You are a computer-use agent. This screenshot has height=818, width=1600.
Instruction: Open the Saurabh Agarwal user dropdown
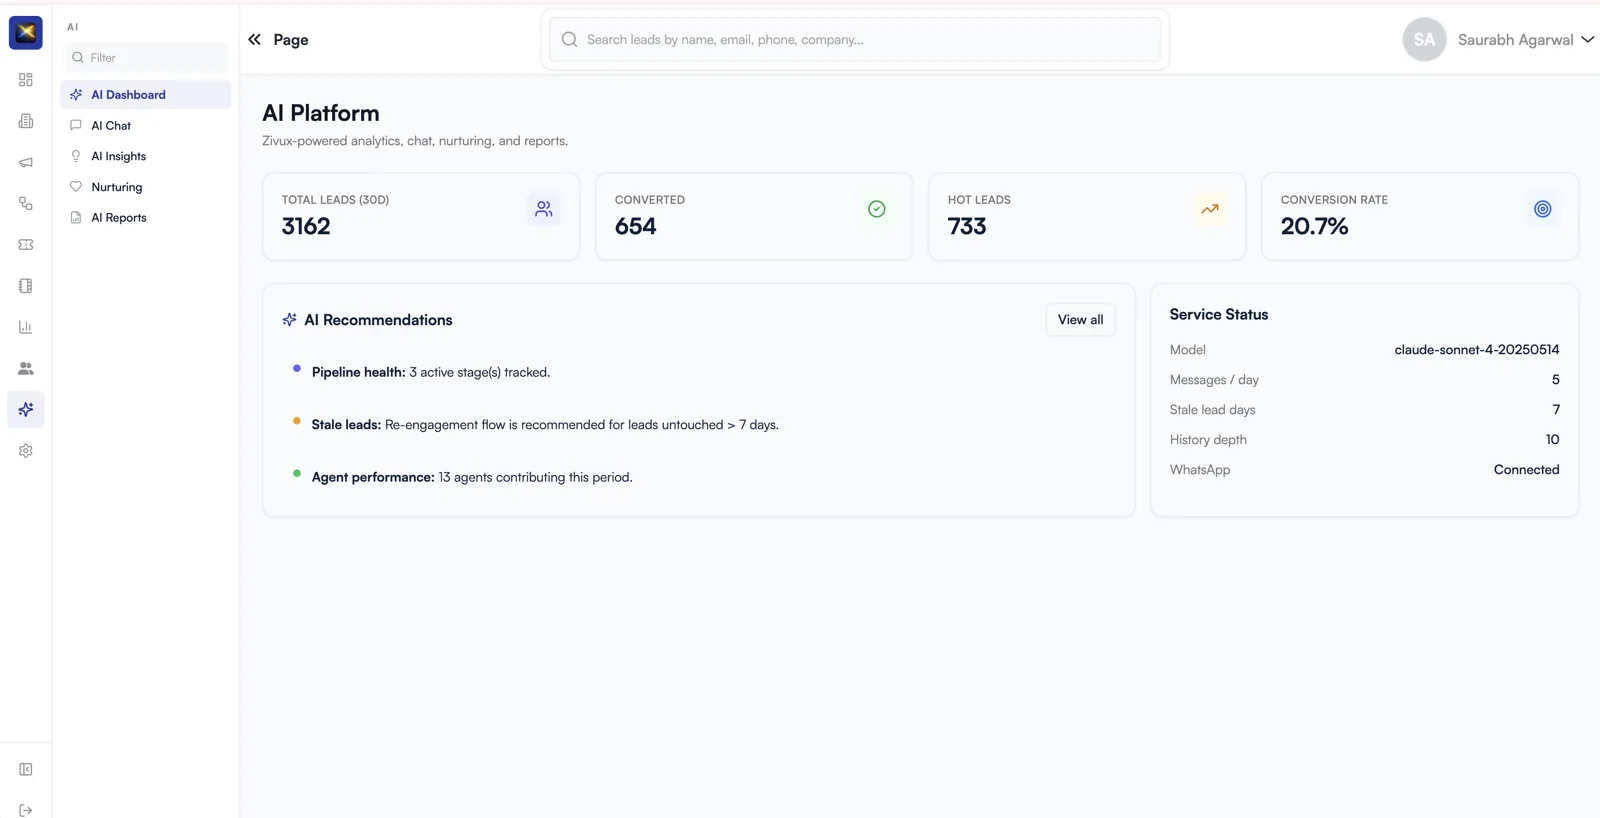click(x=1526, y=40)
